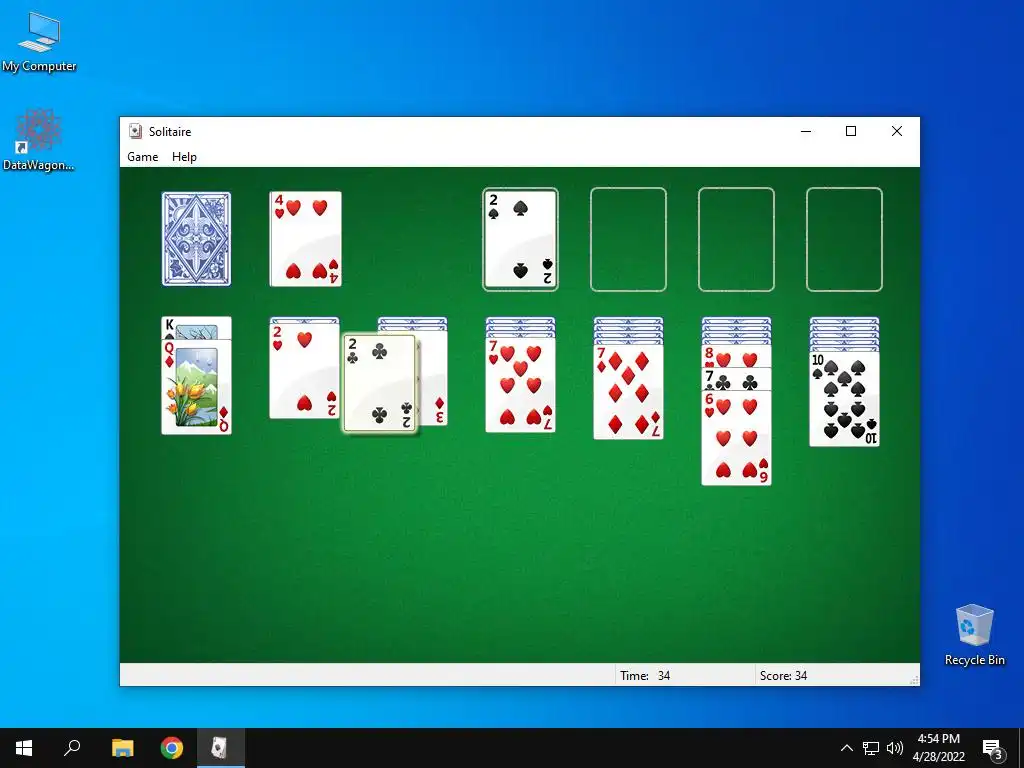Open the Game menu
The height and width of the screenshot is (768, 1024).
[142, 157]
